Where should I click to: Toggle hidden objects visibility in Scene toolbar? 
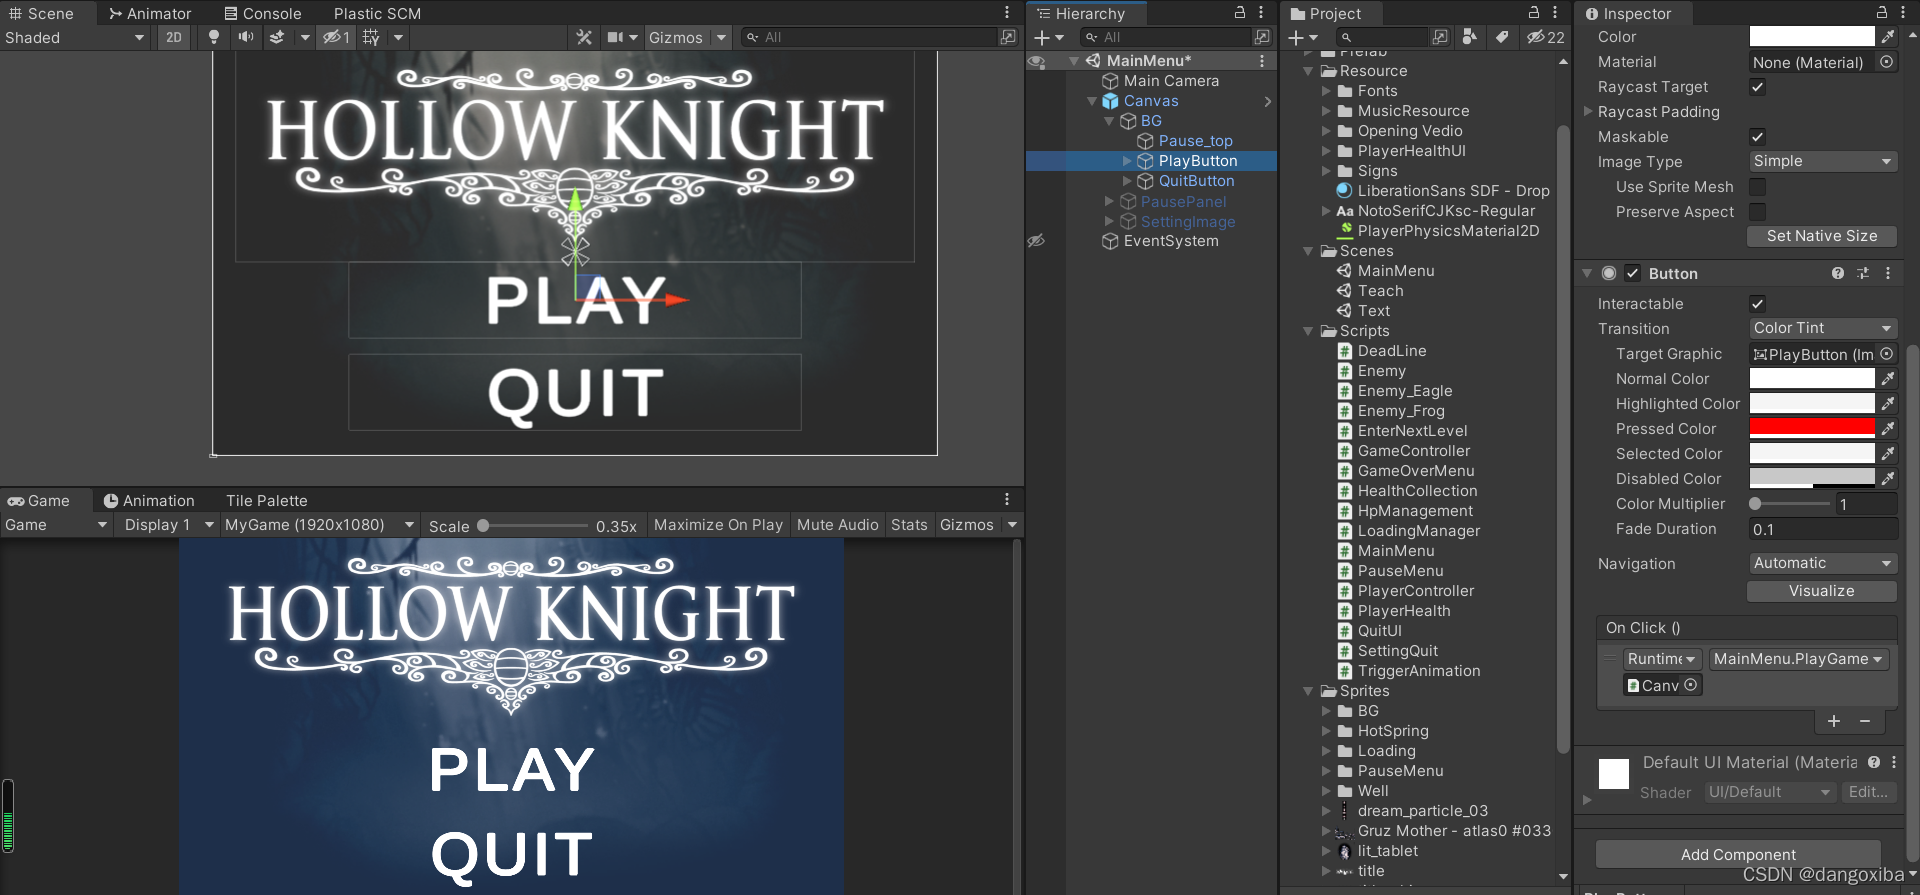[336, 37]
